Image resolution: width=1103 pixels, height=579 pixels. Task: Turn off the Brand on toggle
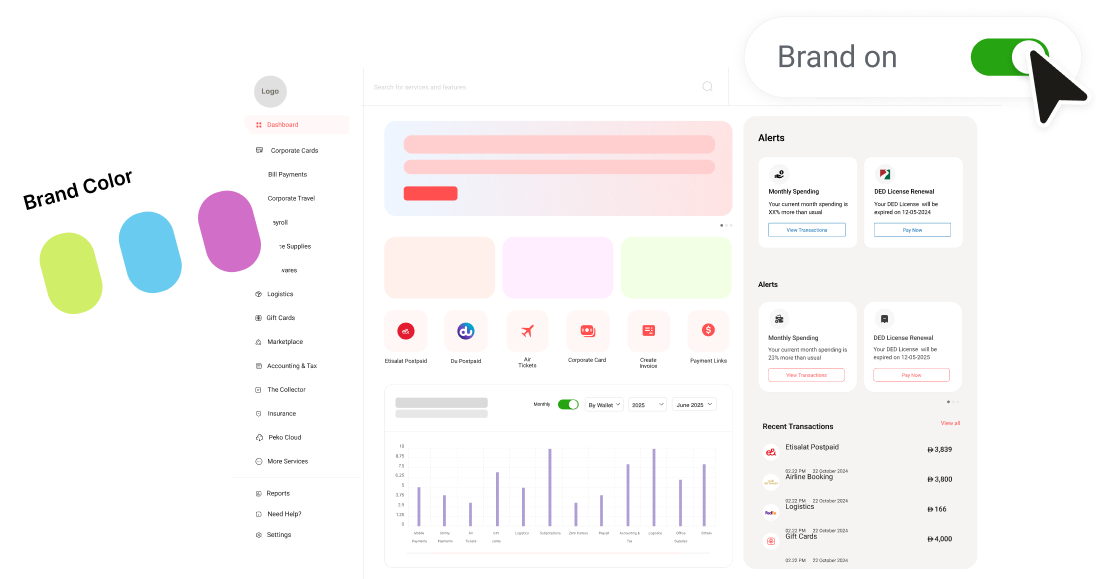(x=1009, y=57)
